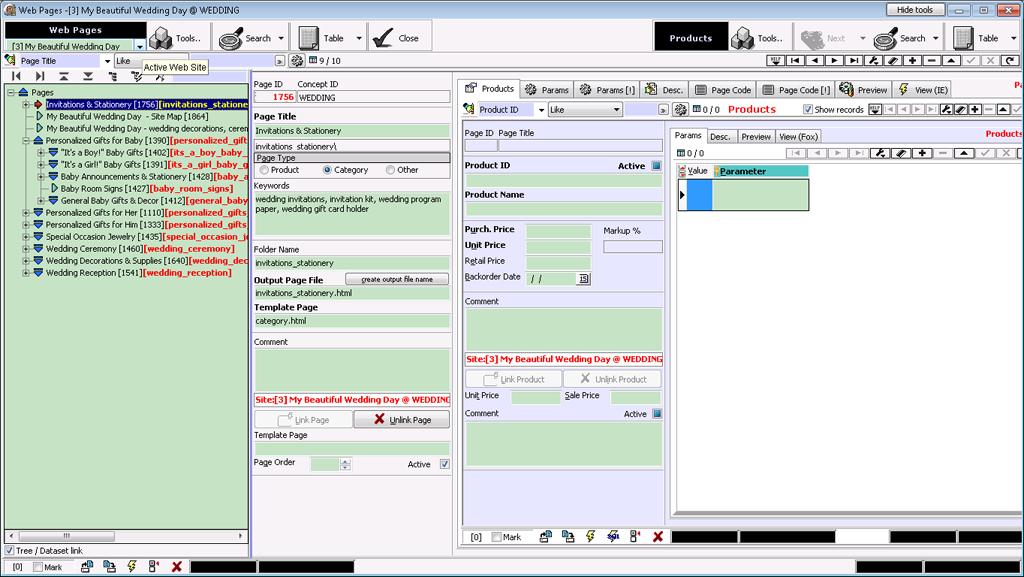
Task: Switch to the Page Code tab
Action: 723,90
